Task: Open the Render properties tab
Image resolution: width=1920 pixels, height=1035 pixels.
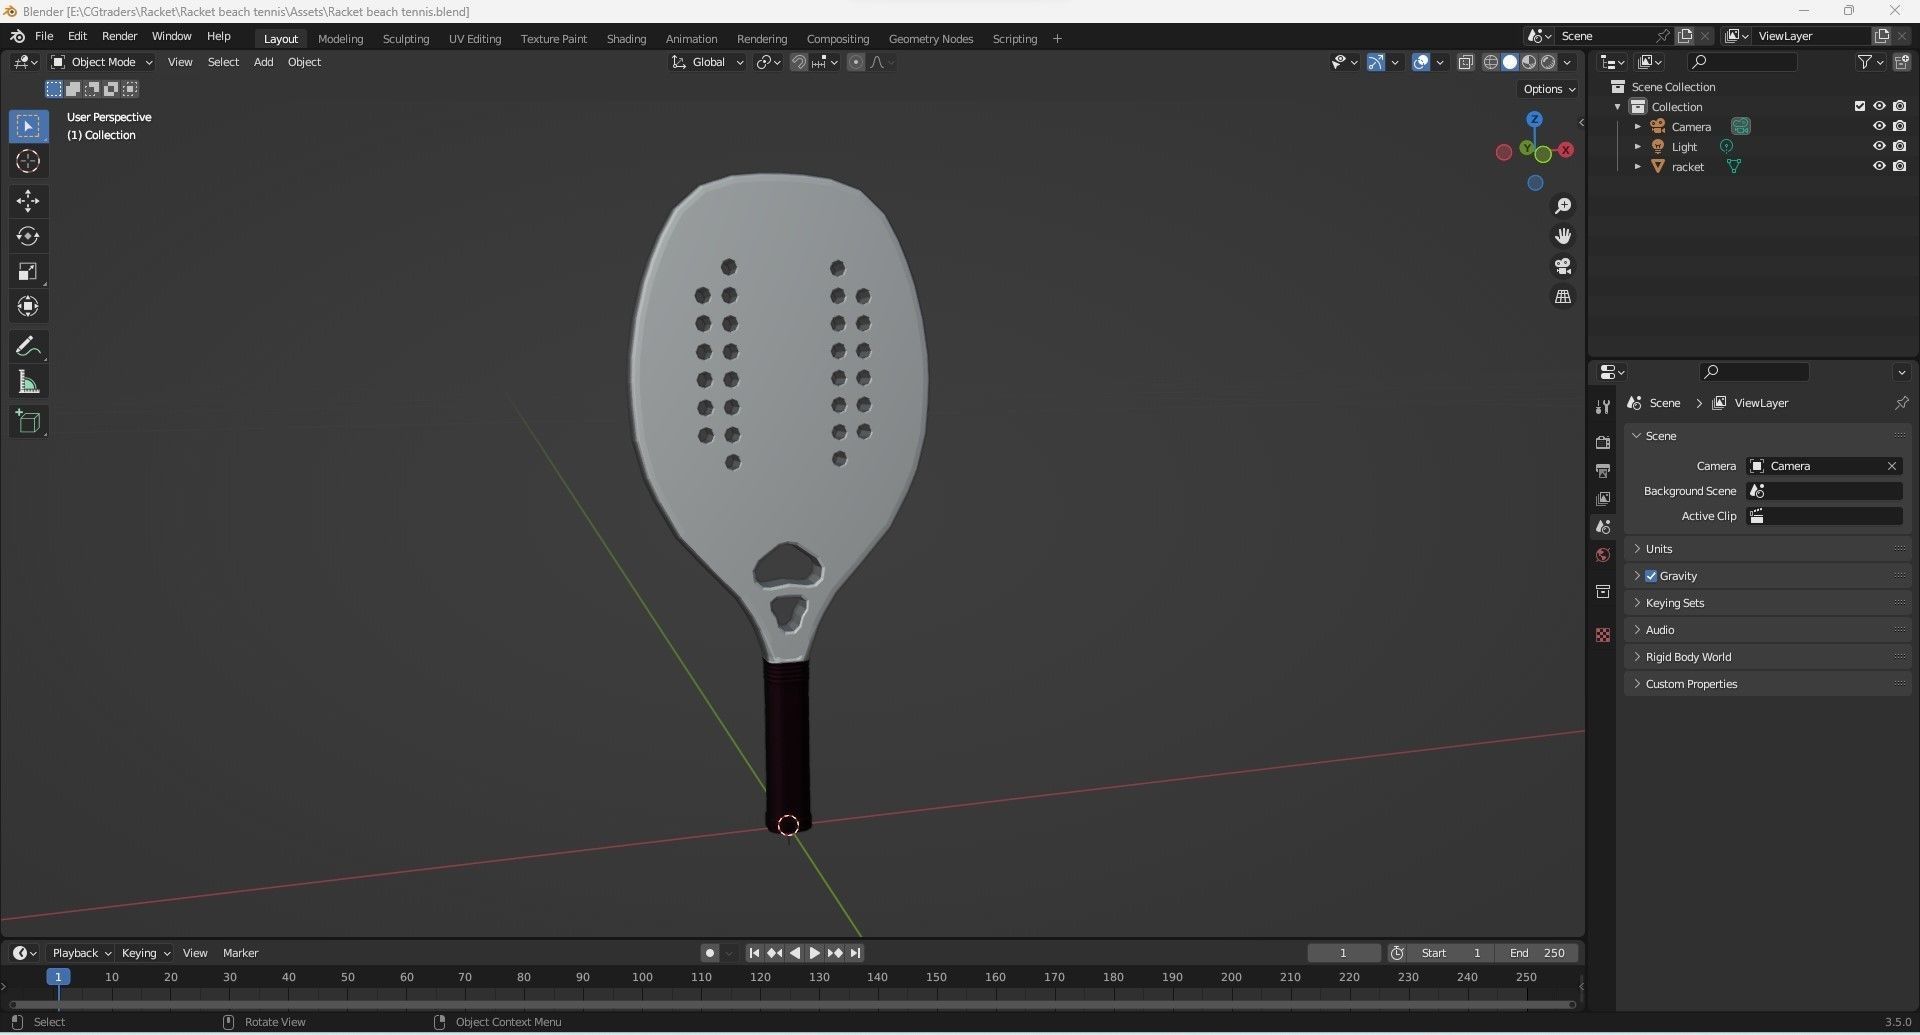Action: [1603, 442]
